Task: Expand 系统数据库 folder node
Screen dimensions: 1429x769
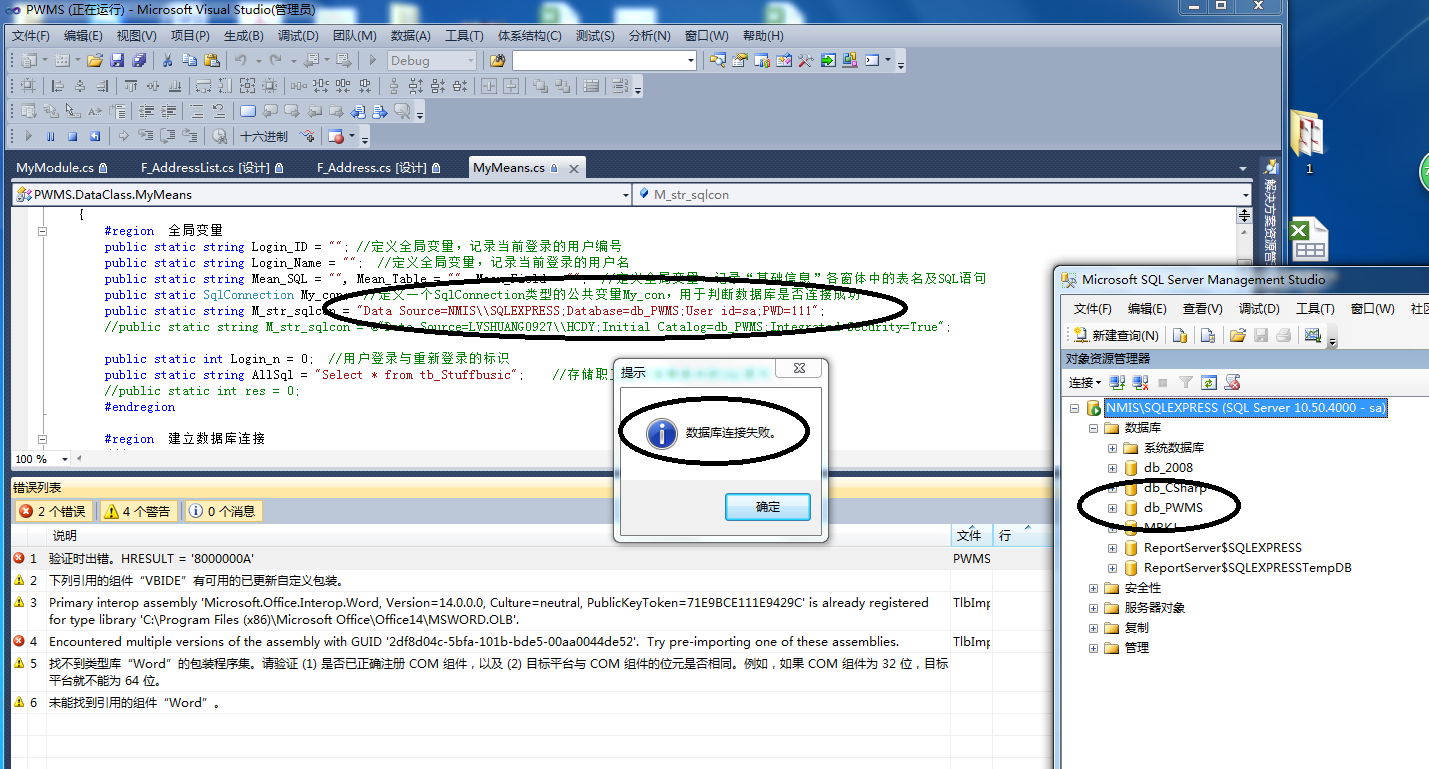Action: (1112, 448)
